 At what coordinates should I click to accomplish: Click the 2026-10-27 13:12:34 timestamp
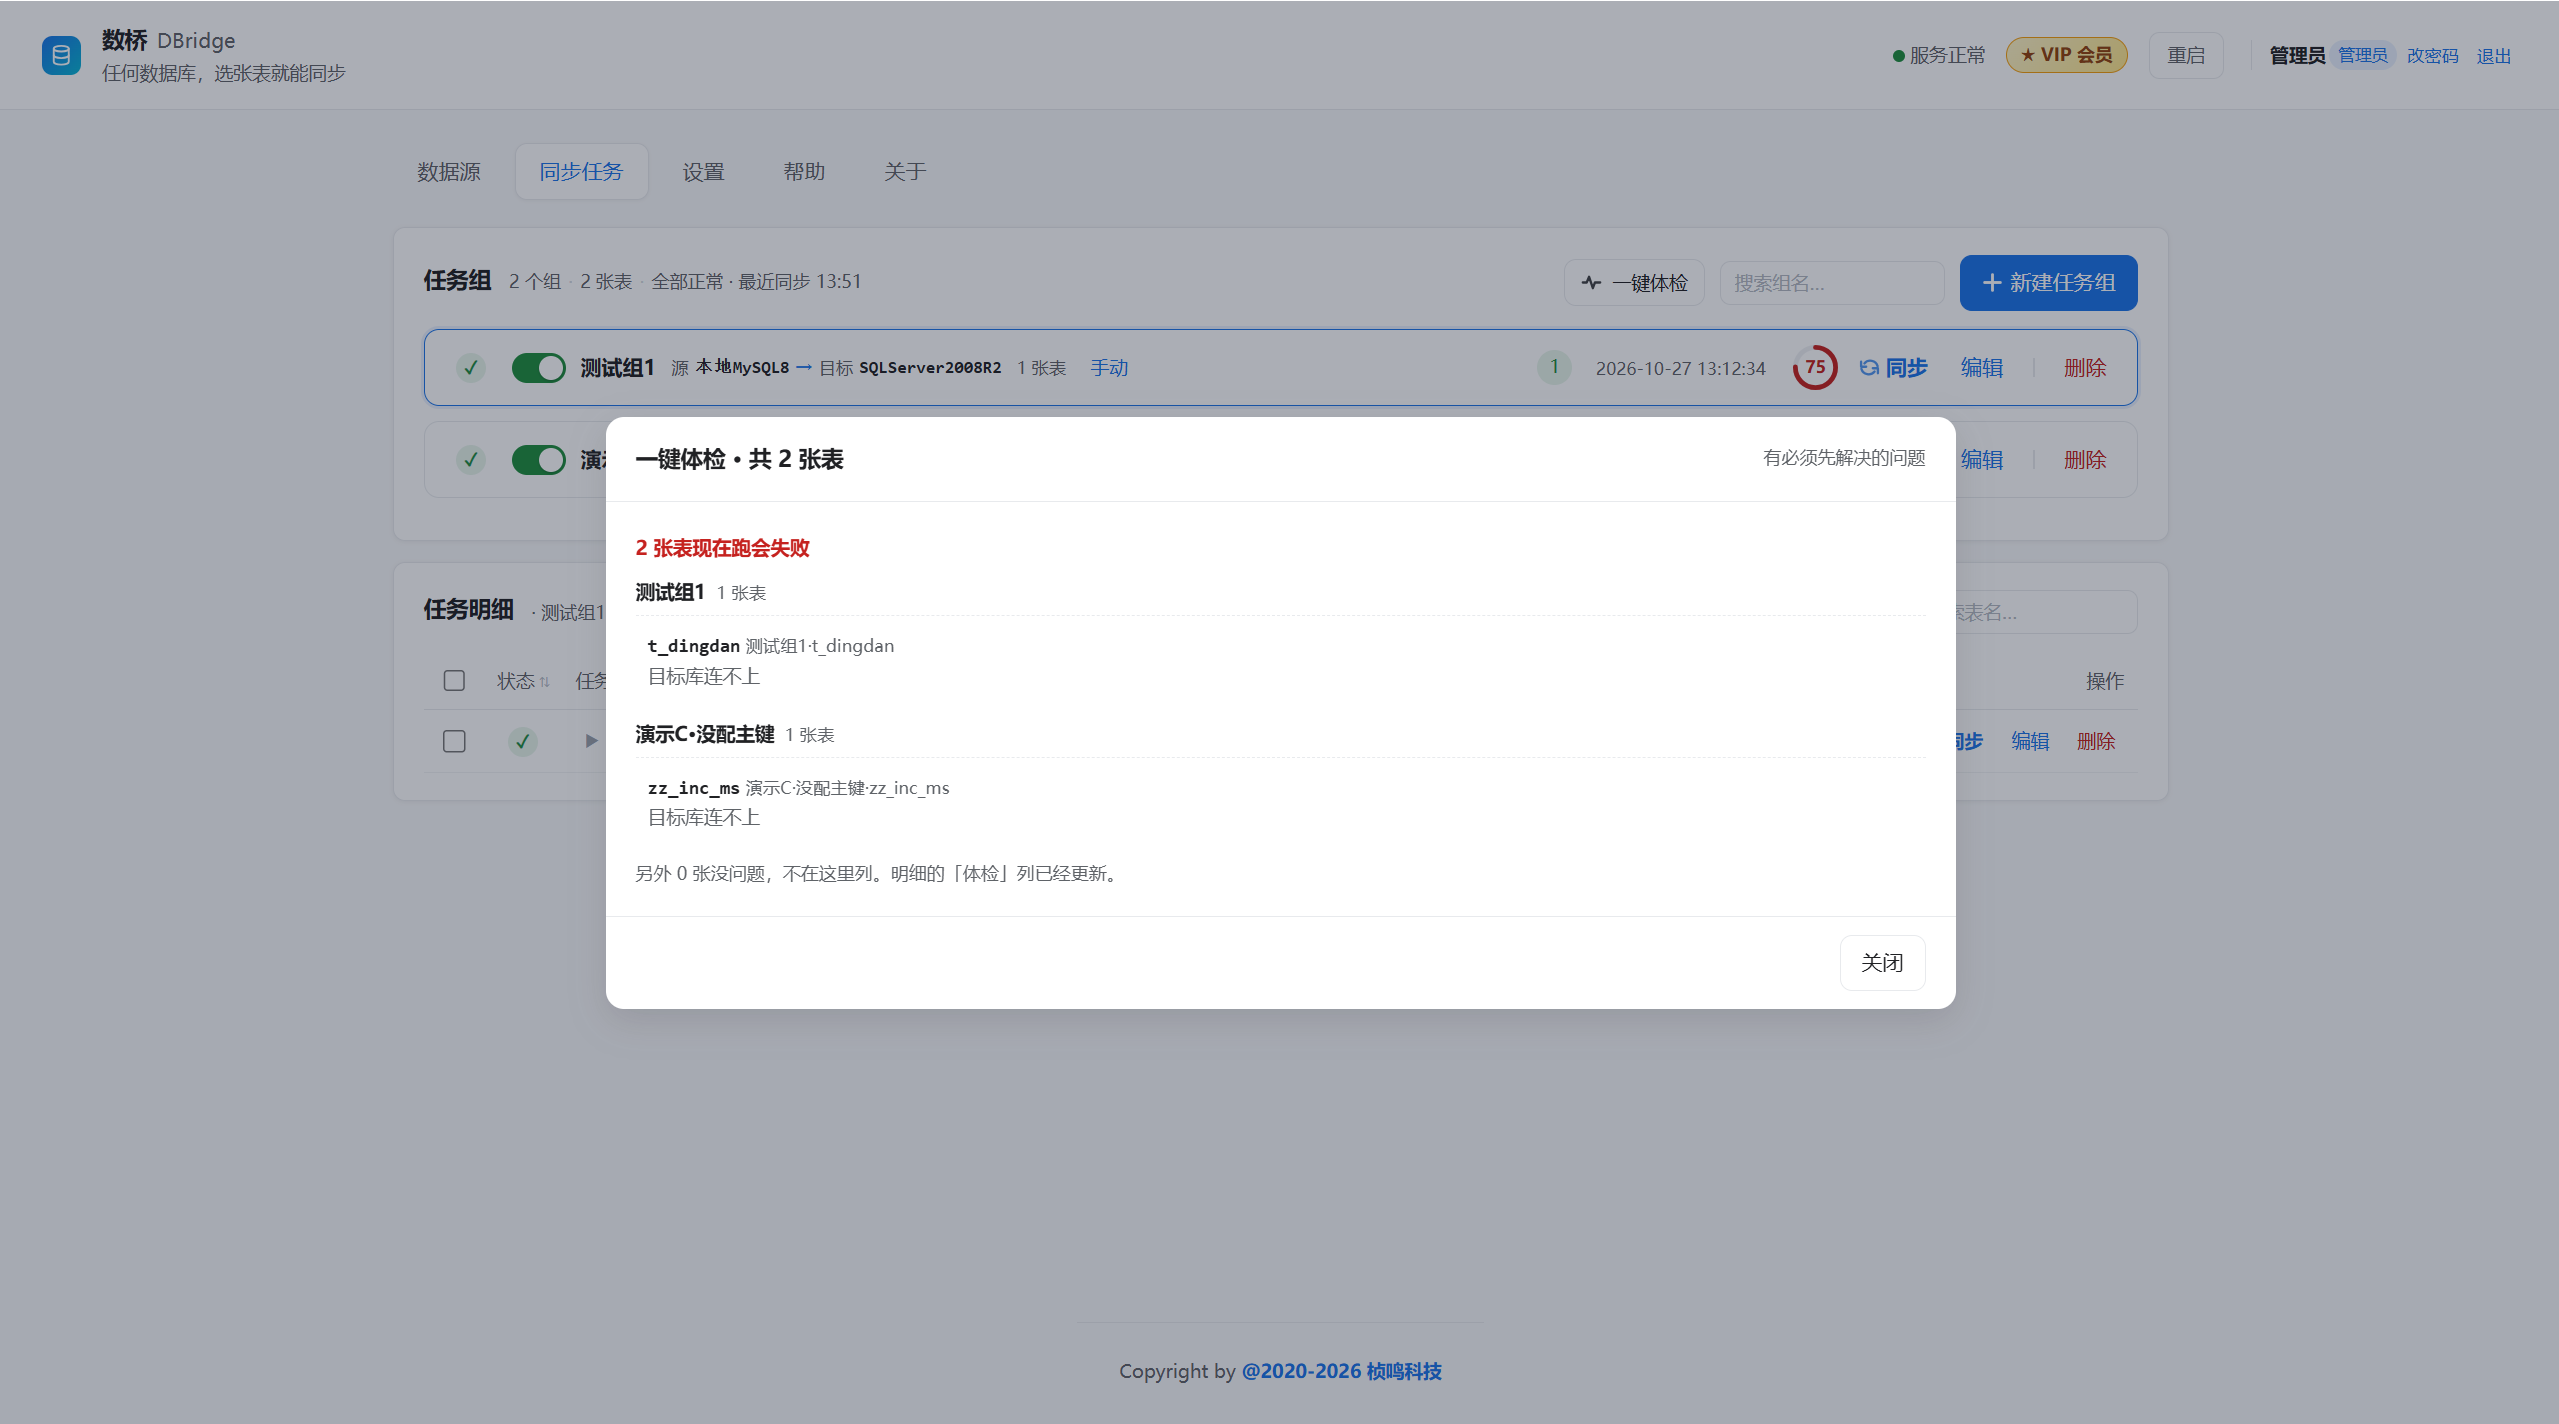click(x=1680, y=368)
